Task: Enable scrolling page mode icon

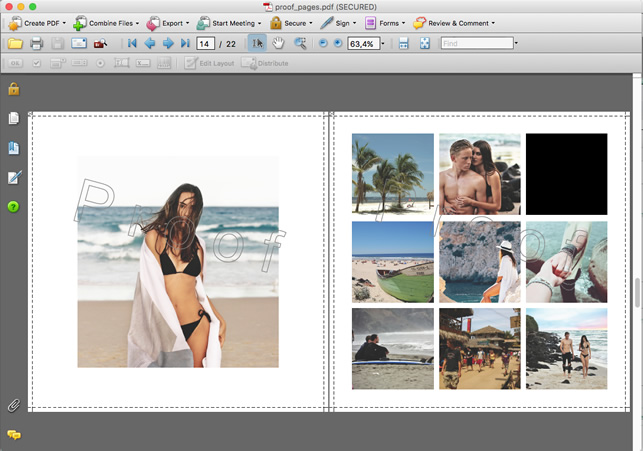Action: (x=404, y=43)
